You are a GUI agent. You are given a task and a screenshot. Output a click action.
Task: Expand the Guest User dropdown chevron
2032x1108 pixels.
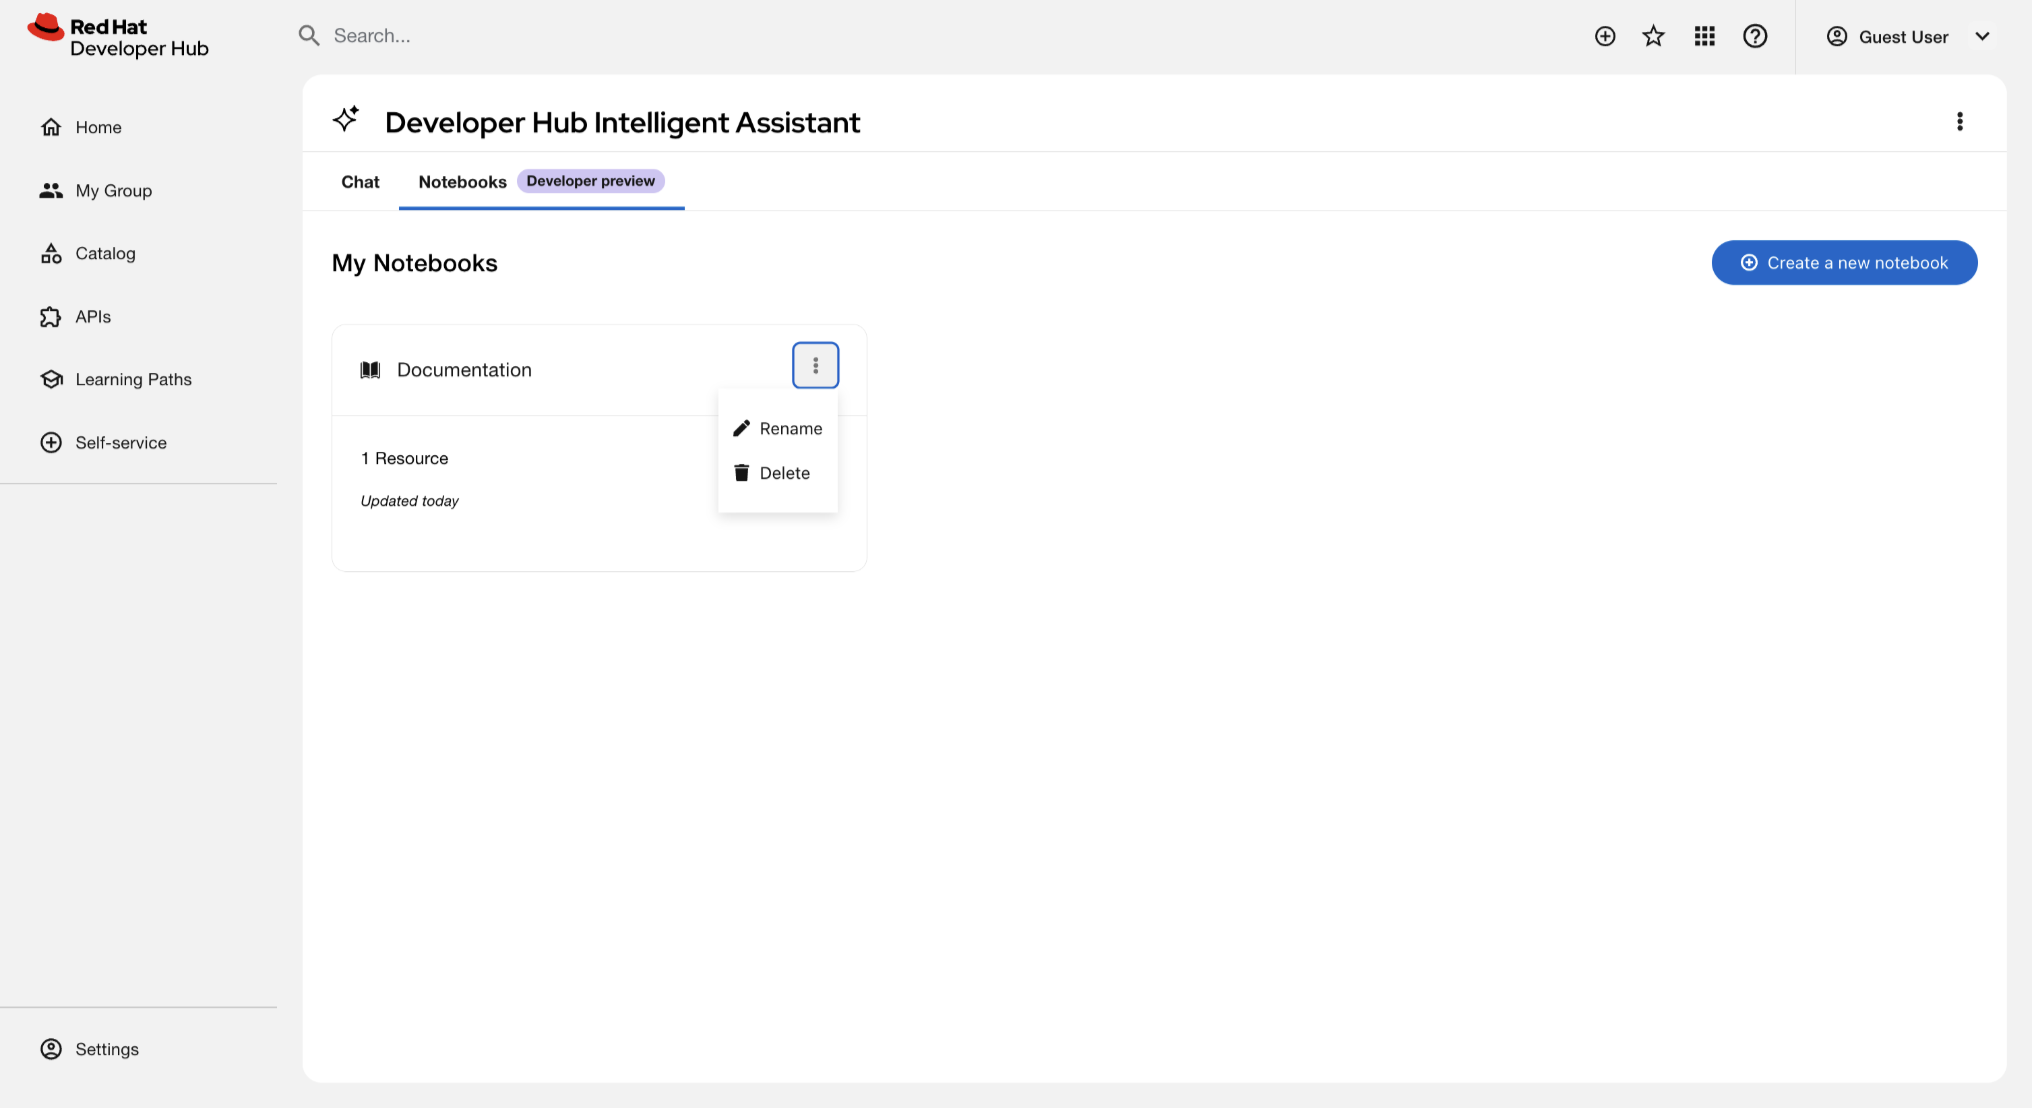click(x=1982, y=36)
